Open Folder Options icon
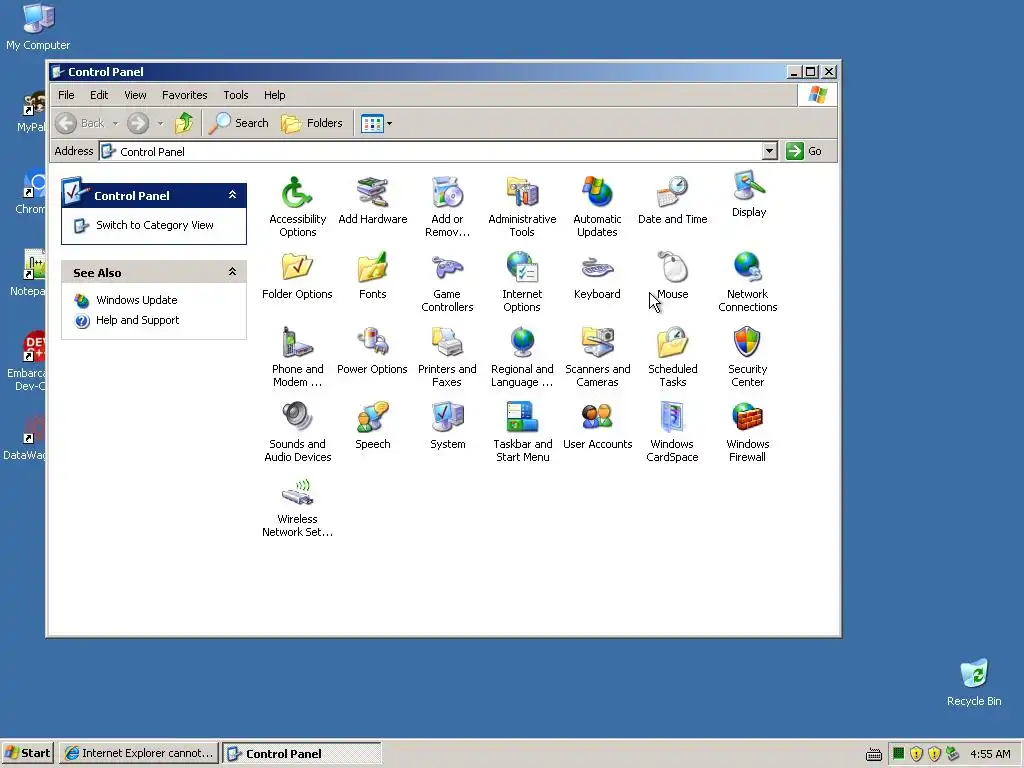The width and height of the screenshot is (1024, 768). (x=297, y=276)
